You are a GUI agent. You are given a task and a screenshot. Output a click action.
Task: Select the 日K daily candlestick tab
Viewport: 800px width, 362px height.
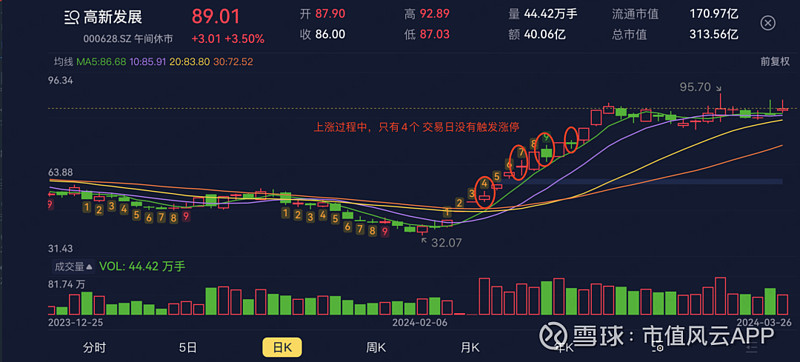point(282,348)
